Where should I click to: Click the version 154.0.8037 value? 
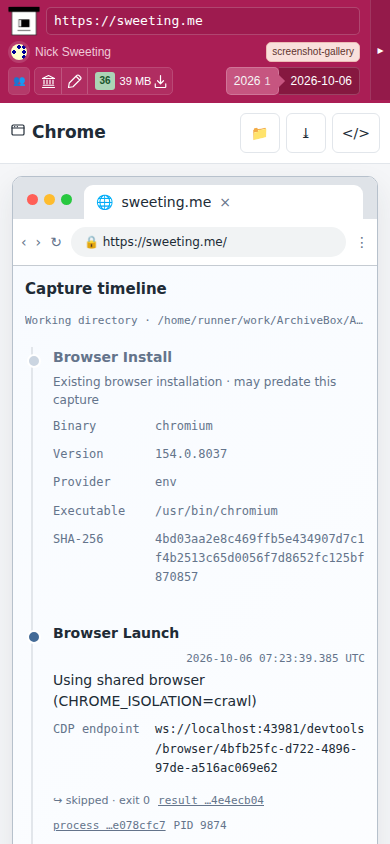coord(191,454)
